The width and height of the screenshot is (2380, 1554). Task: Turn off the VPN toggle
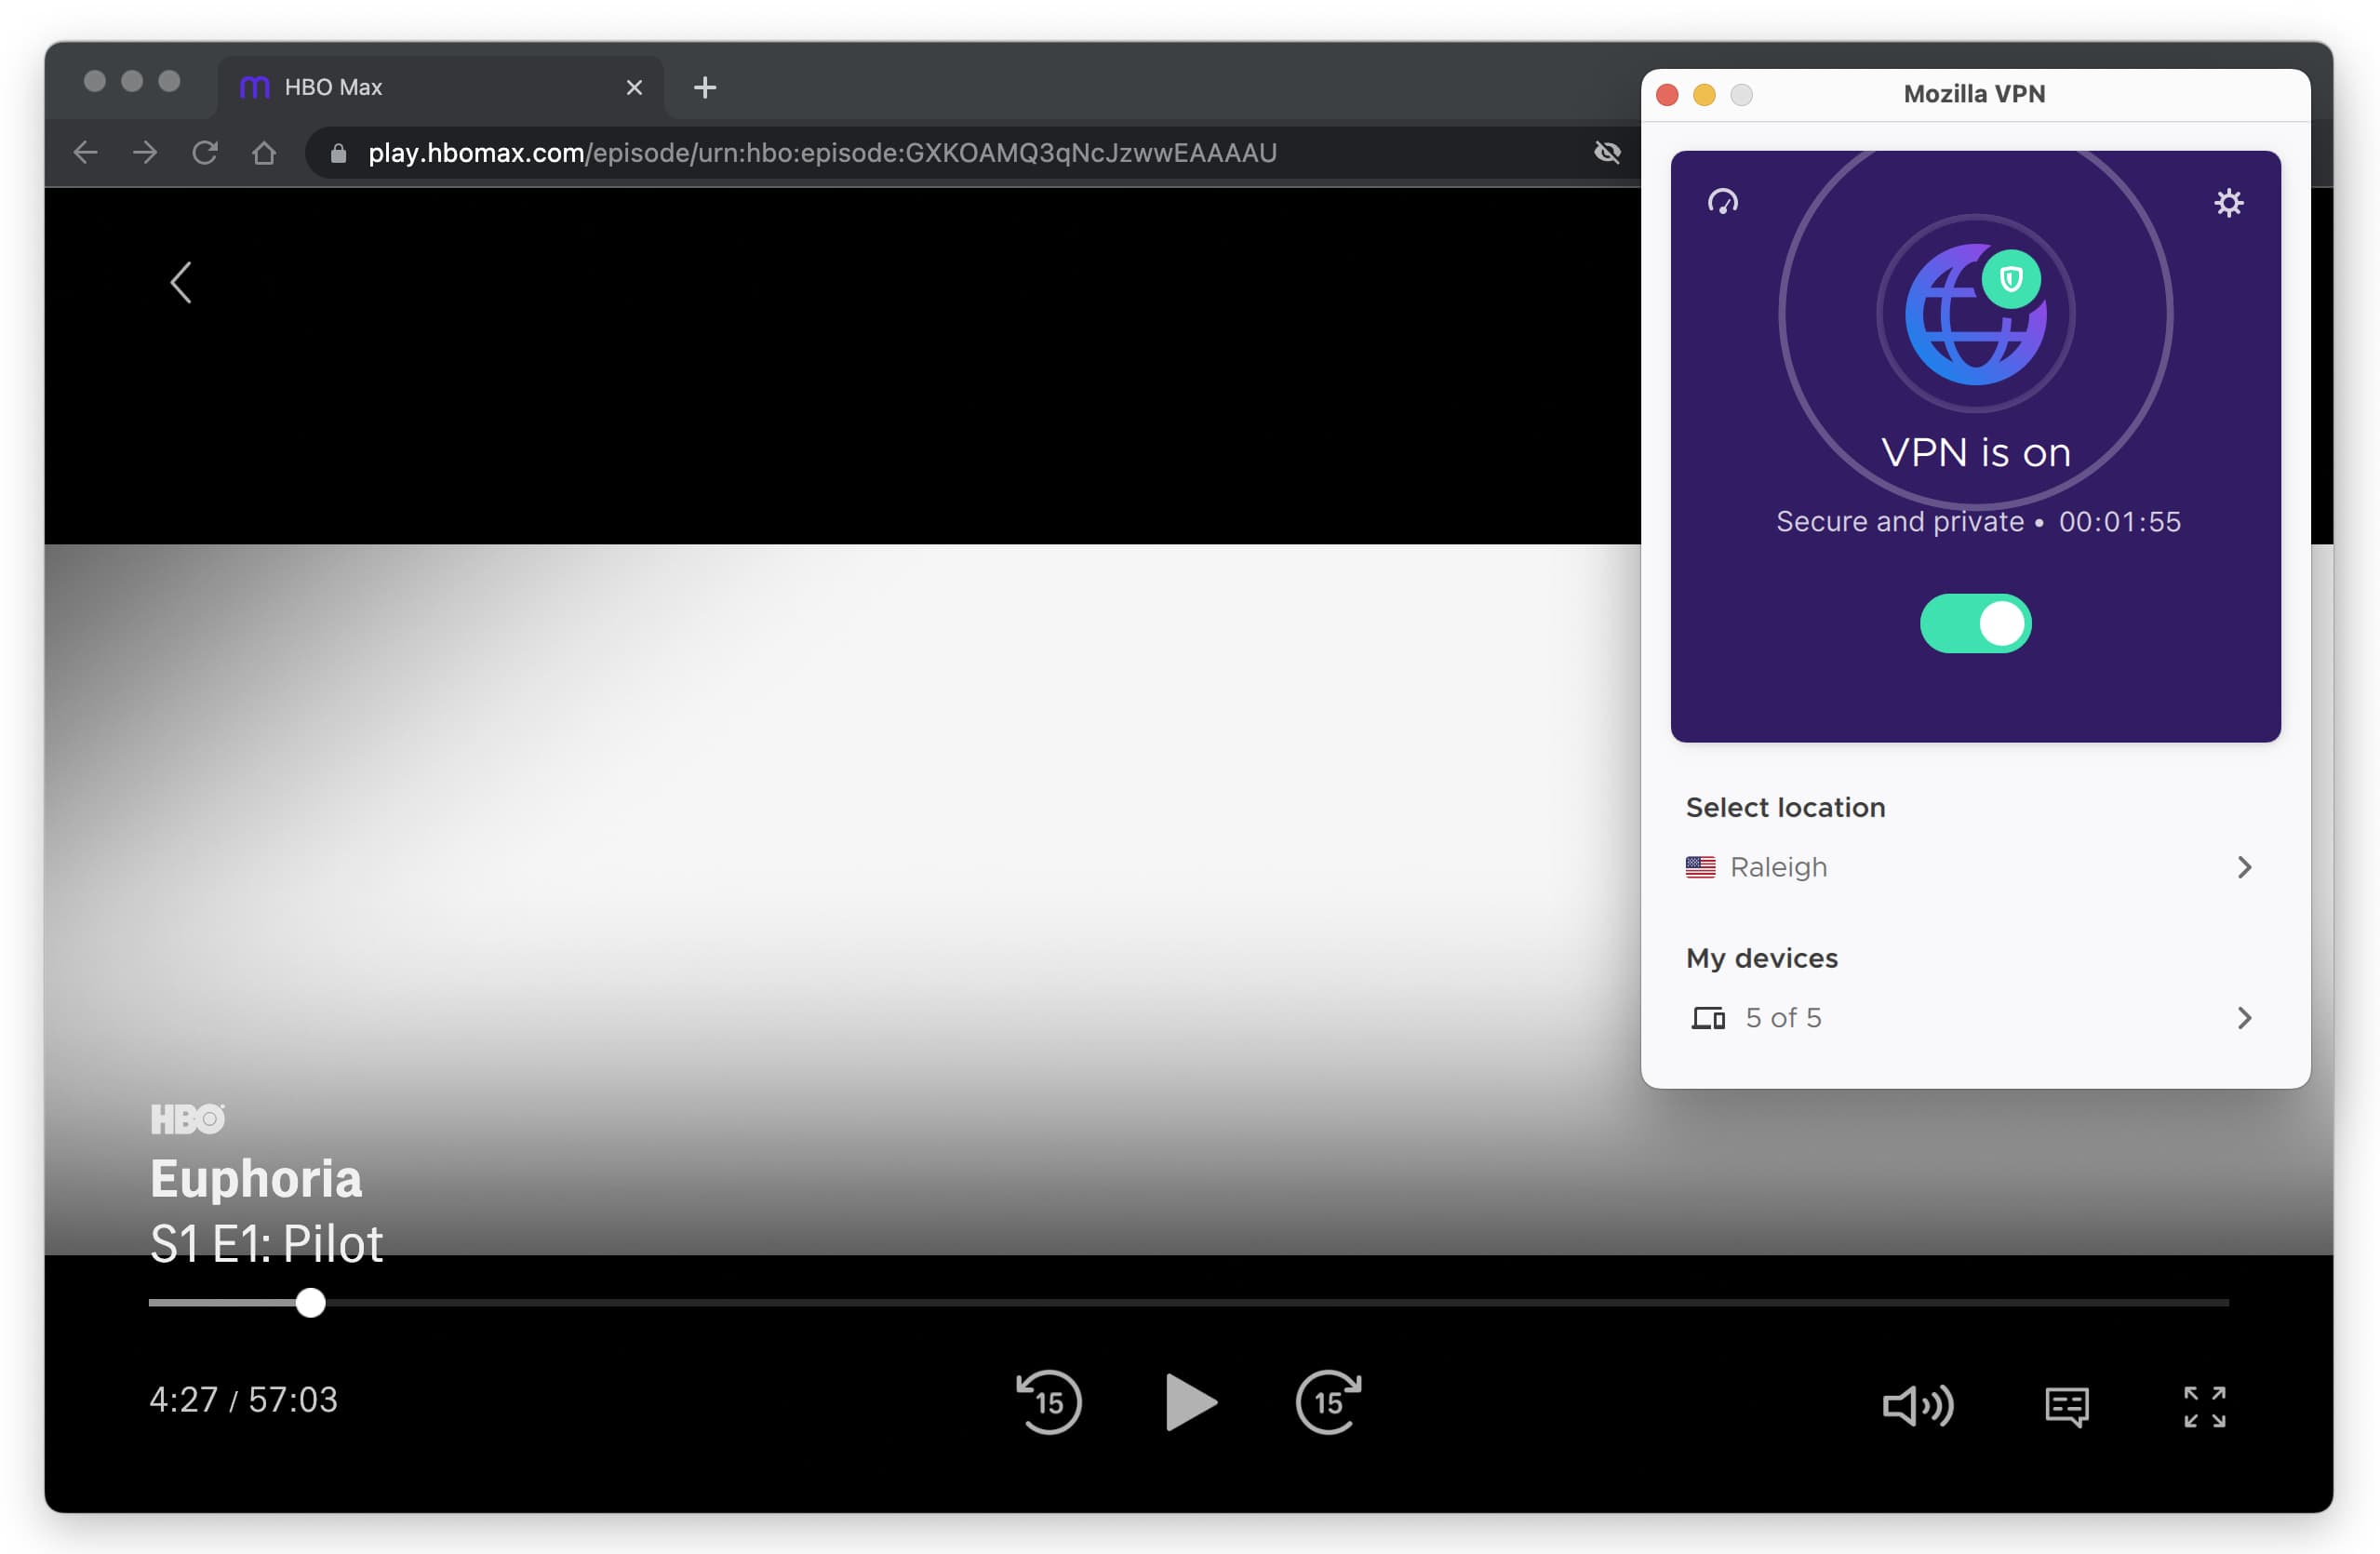pos(1975,623)
